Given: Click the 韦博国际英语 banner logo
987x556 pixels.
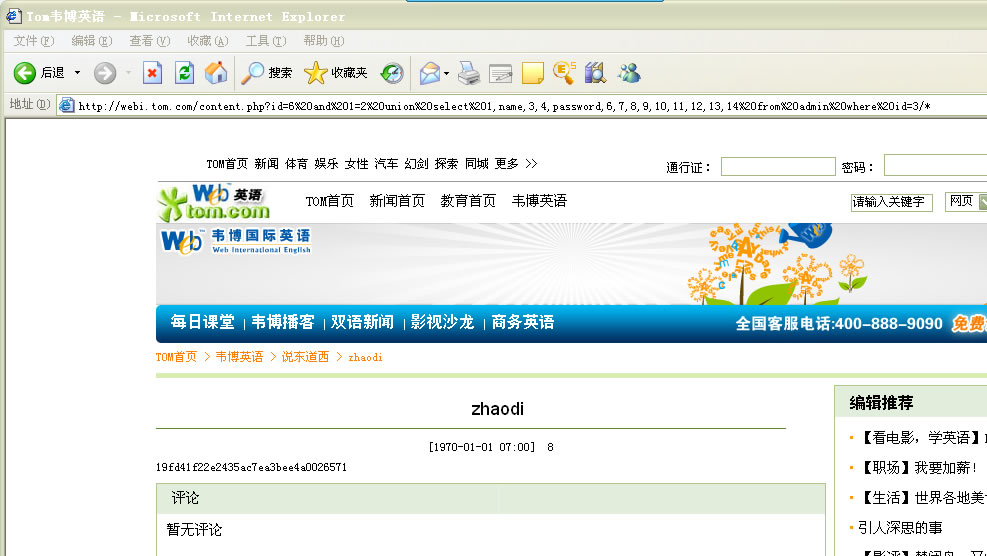Looking at the screenshot, I should 236,242.
